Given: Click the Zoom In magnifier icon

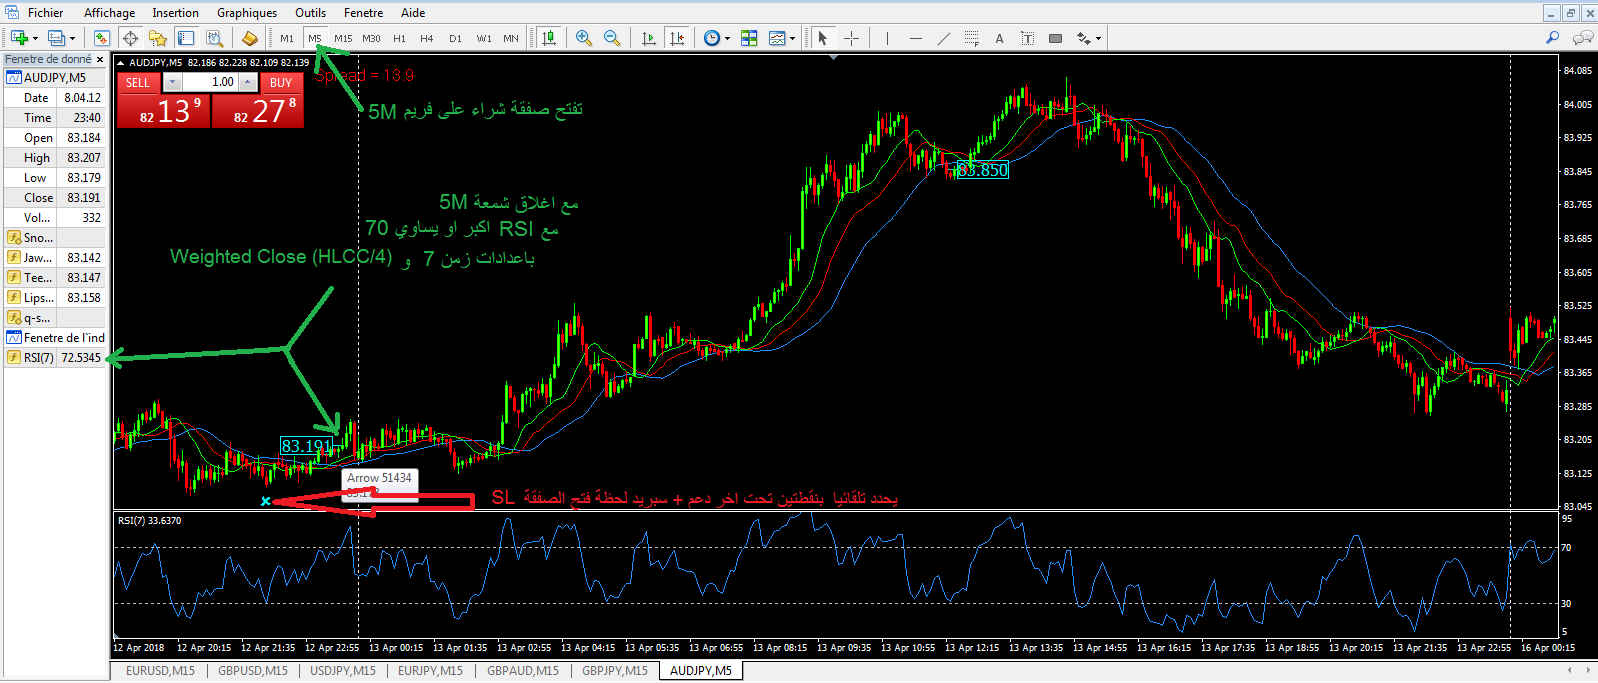Looking at the screenshot, I should point(584,38).
